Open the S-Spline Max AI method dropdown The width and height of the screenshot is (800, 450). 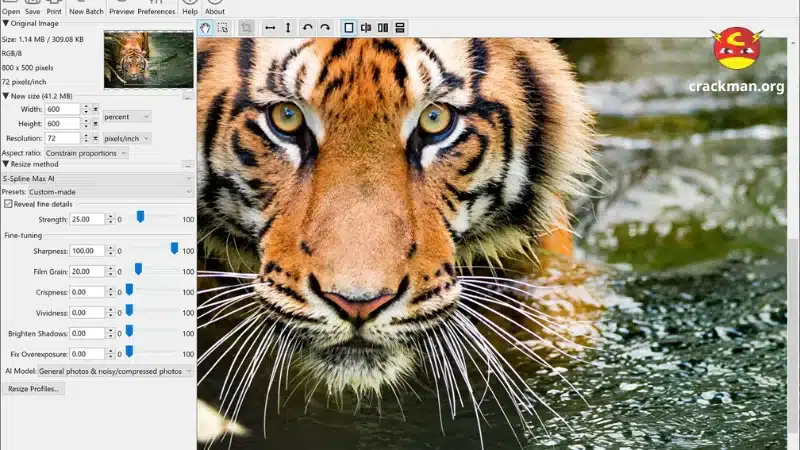point(97,179)
